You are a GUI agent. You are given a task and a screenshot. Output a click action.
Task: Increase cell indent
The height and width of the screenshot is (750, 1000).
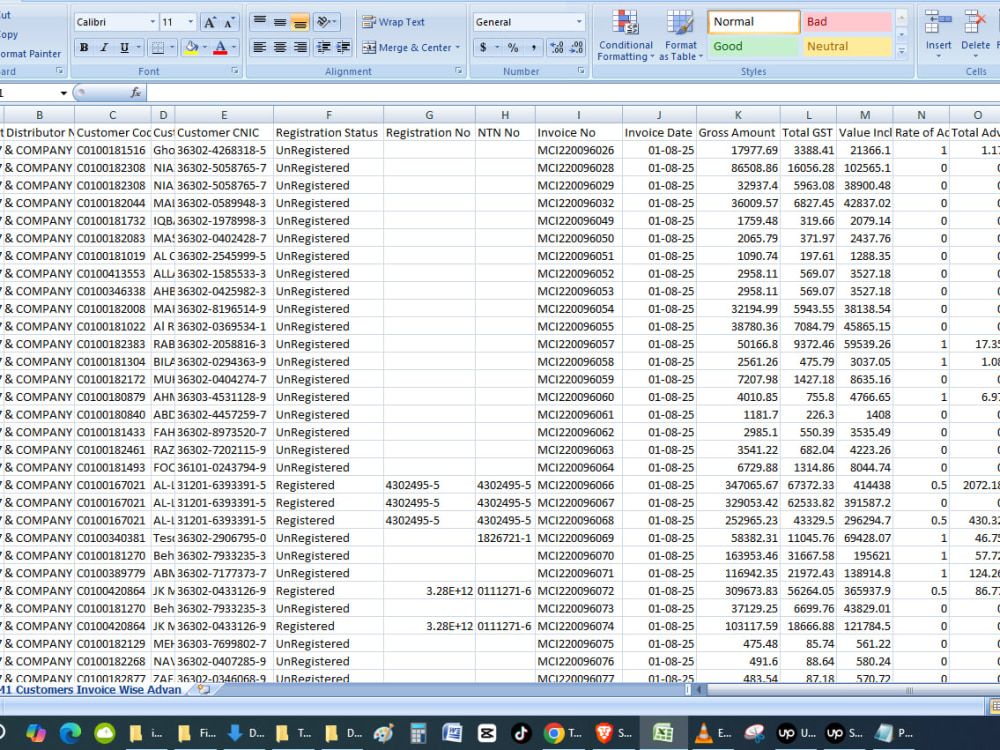point(343,48)
